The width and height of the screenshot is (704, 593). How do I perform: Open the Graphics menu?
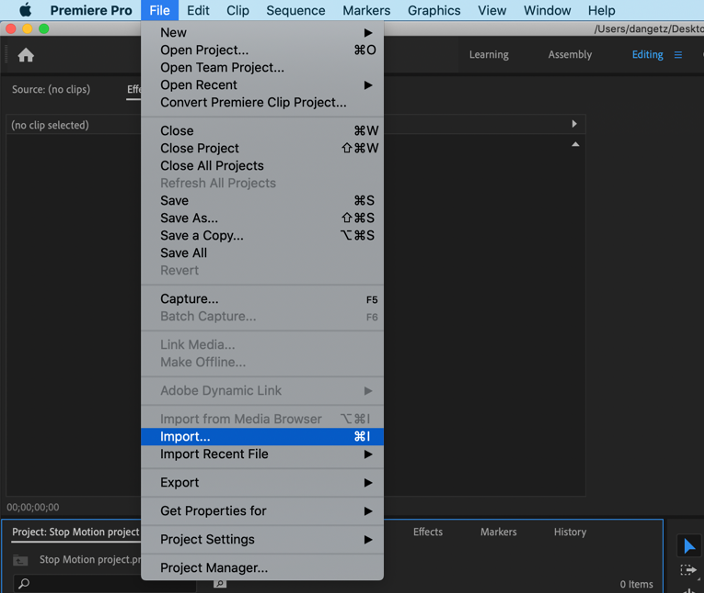pyautogui.click(x=434, y=10)
